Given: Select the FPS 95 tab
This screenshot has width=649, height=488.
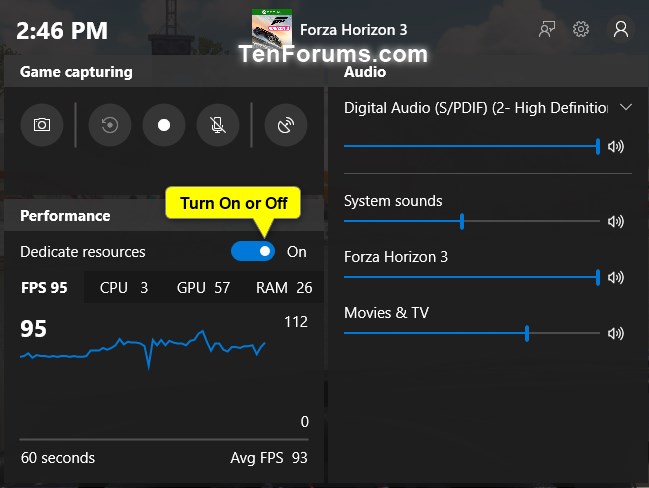Looking at the screenshot, I should click(45, 288).
